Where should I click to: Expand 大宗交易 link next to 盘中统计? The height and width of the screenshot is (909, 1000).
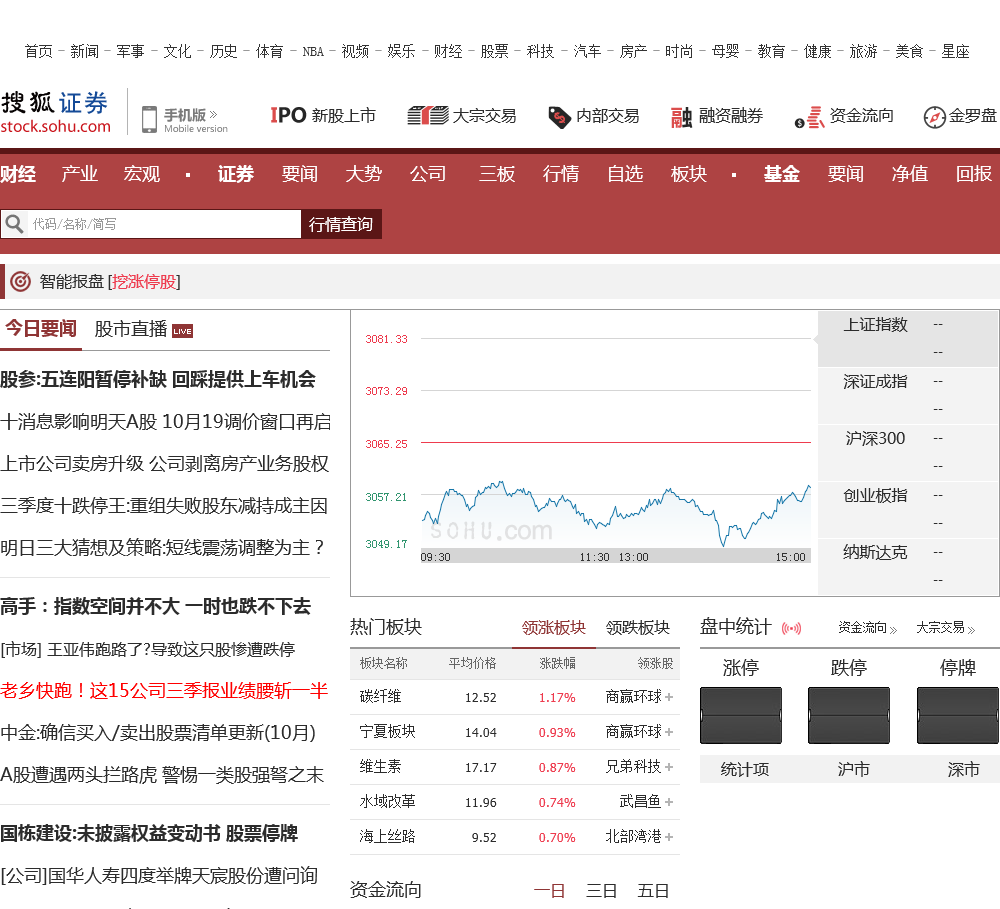(x=946, y=628)
